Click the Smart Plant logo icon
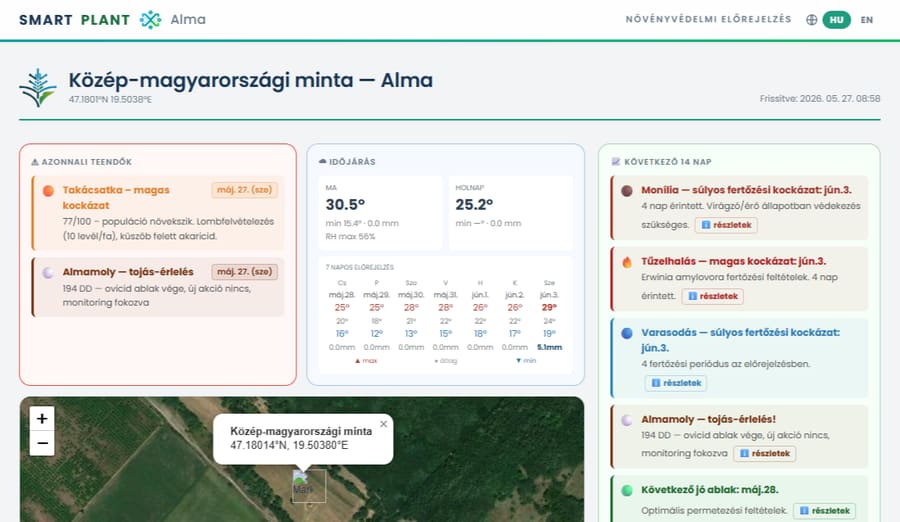Image resolution: width=900 pixels, height=522 pixels. pyautogui.click(x=150, y=20)
